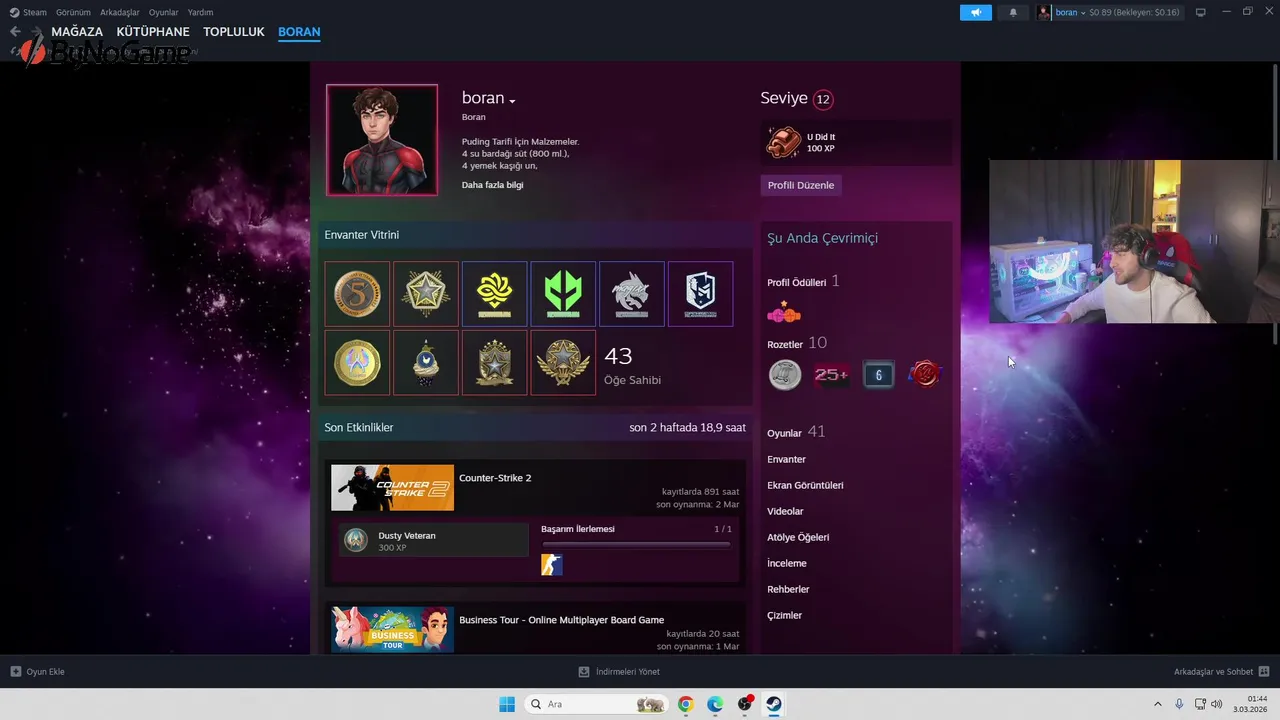Open the white shield team sticker item

point(700,294)
